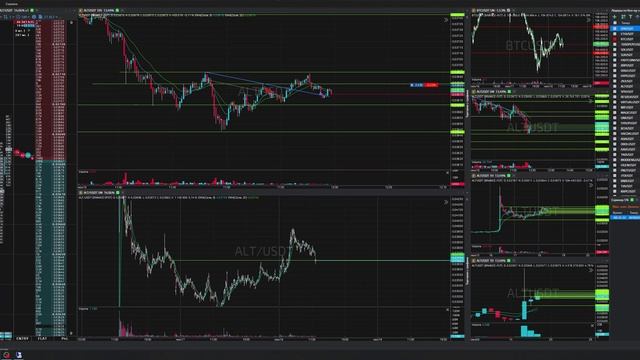
Task: Toggle the green indicator in the third right ALTUSDT chart header
Action: (x=509, y=176)
